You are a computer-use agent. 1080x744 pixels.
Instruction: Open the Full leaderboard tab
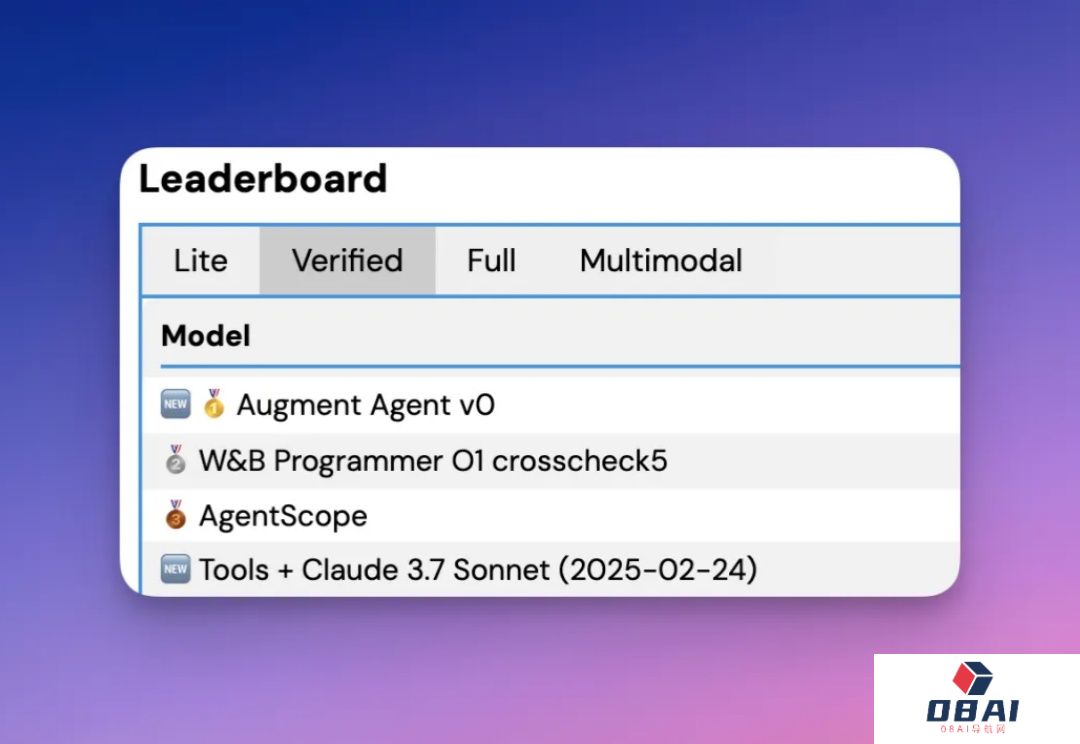pos(491,260)
